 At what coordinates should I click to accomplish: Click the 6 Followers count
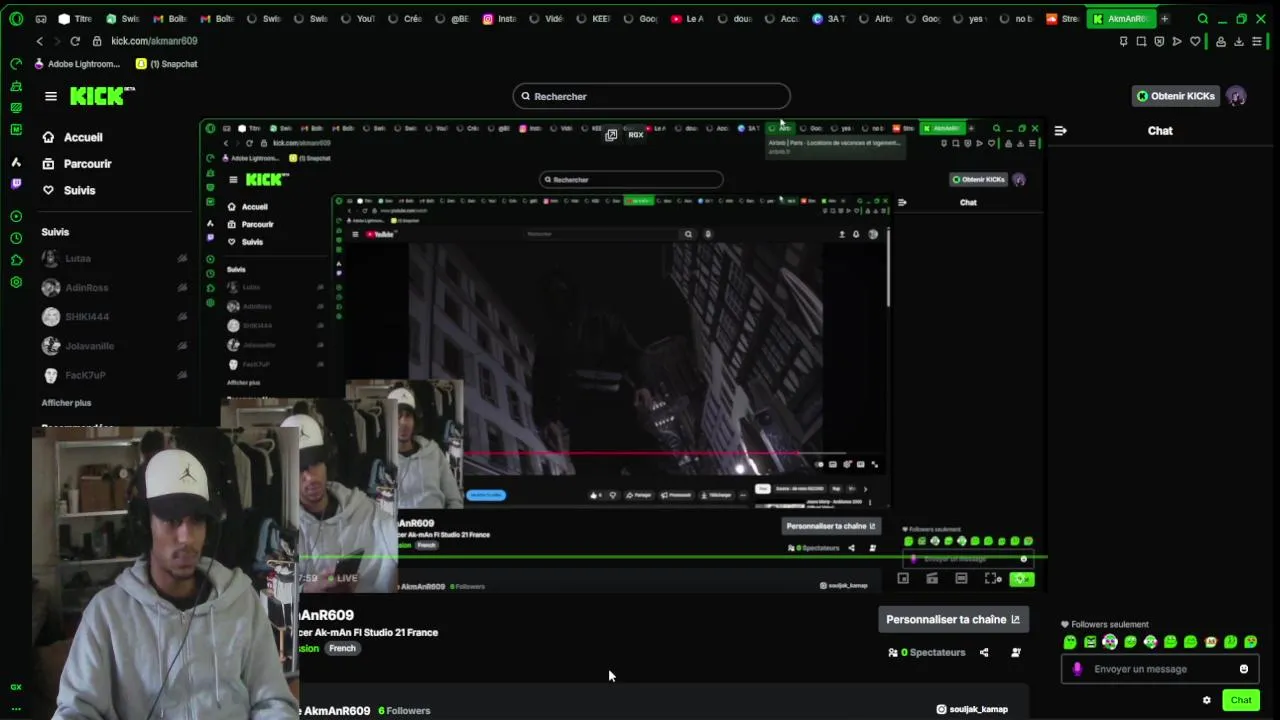[404, 711]
